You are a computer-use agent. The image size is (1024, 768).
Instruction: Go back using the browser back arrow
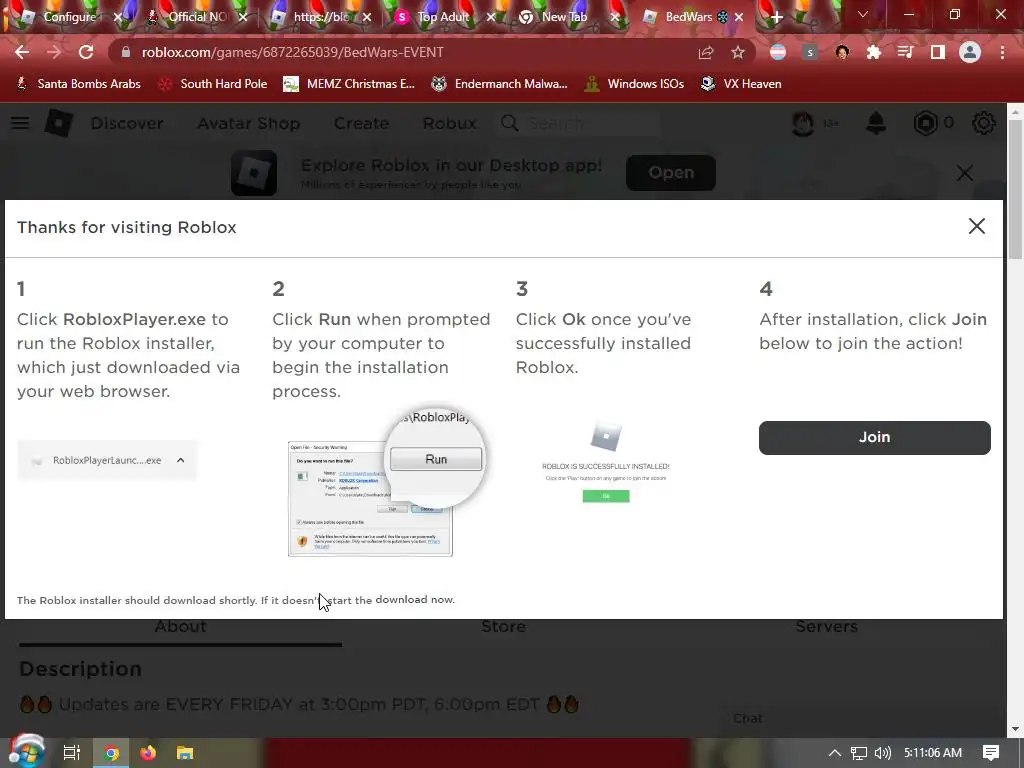22,52
